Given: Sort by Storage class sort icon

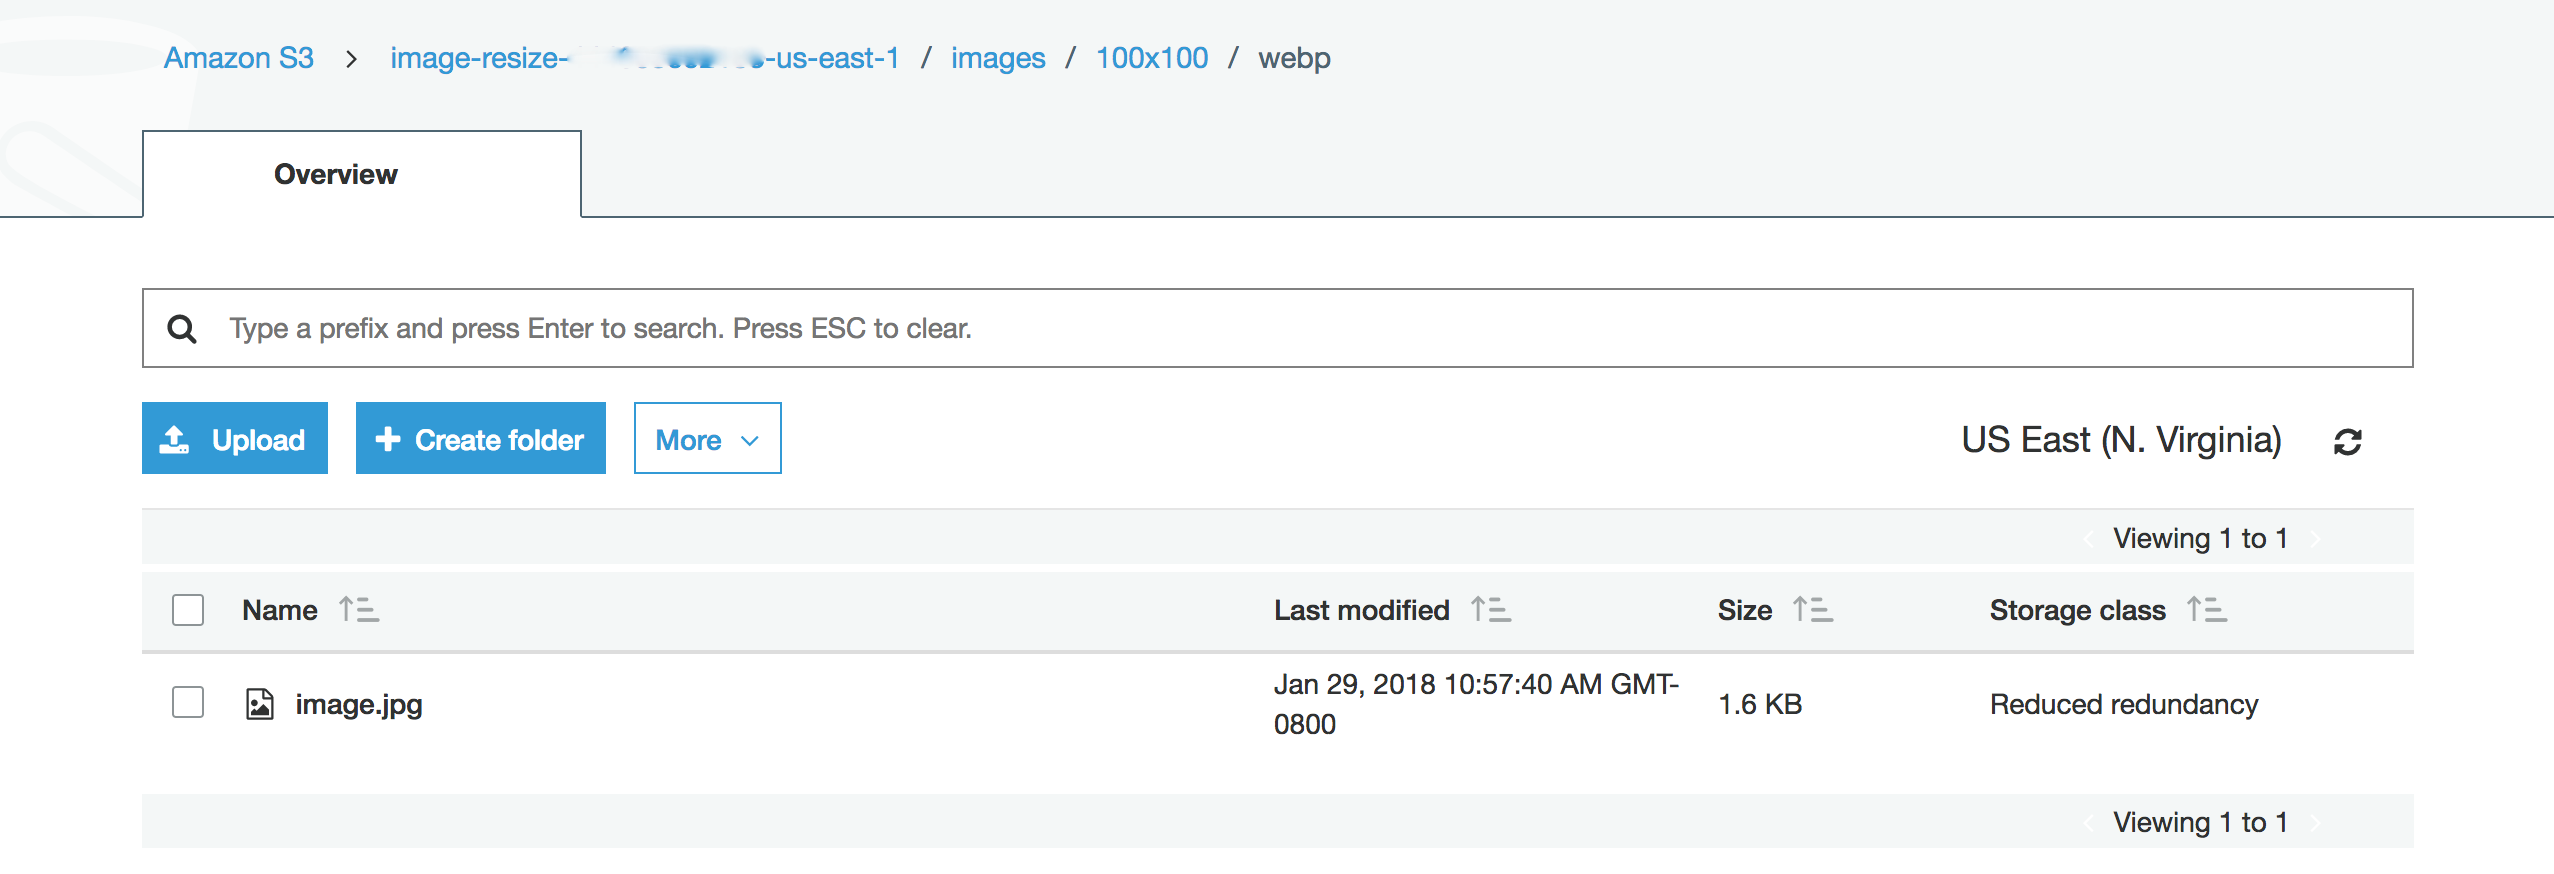Looking at the screenshot, I should (2206, 609).
